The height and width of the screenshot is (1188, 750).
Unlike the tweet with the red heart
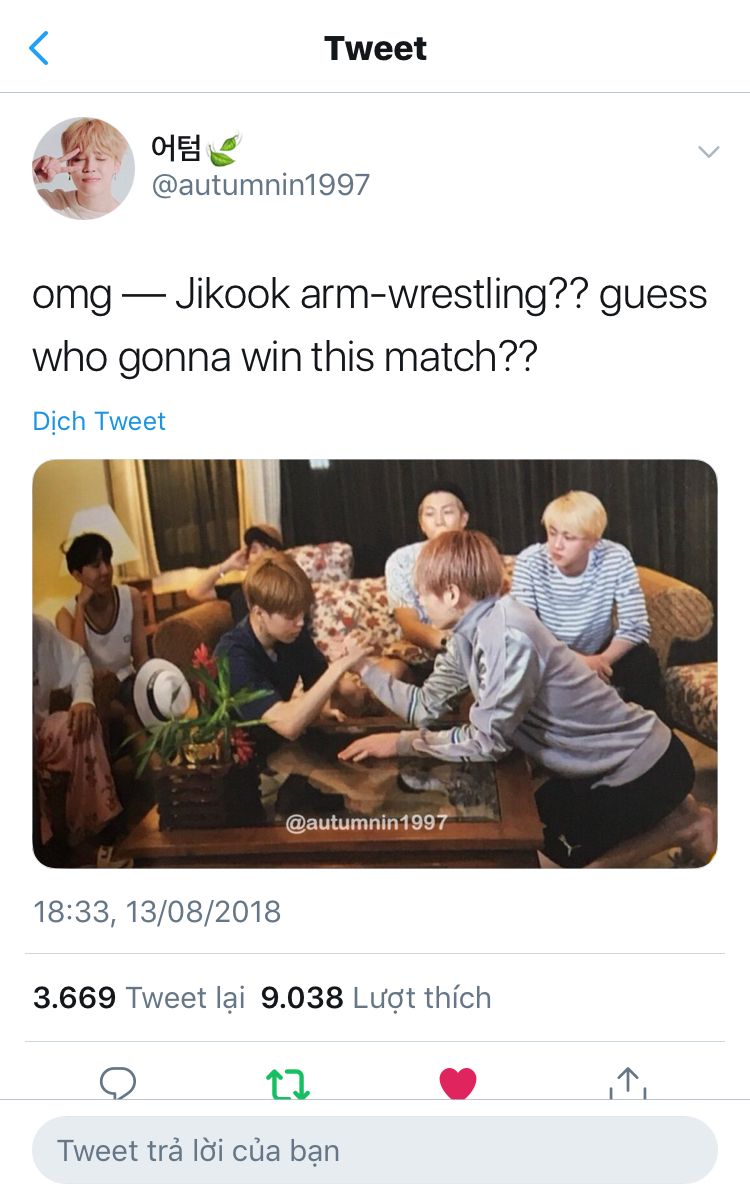(x=458, y=1083)
